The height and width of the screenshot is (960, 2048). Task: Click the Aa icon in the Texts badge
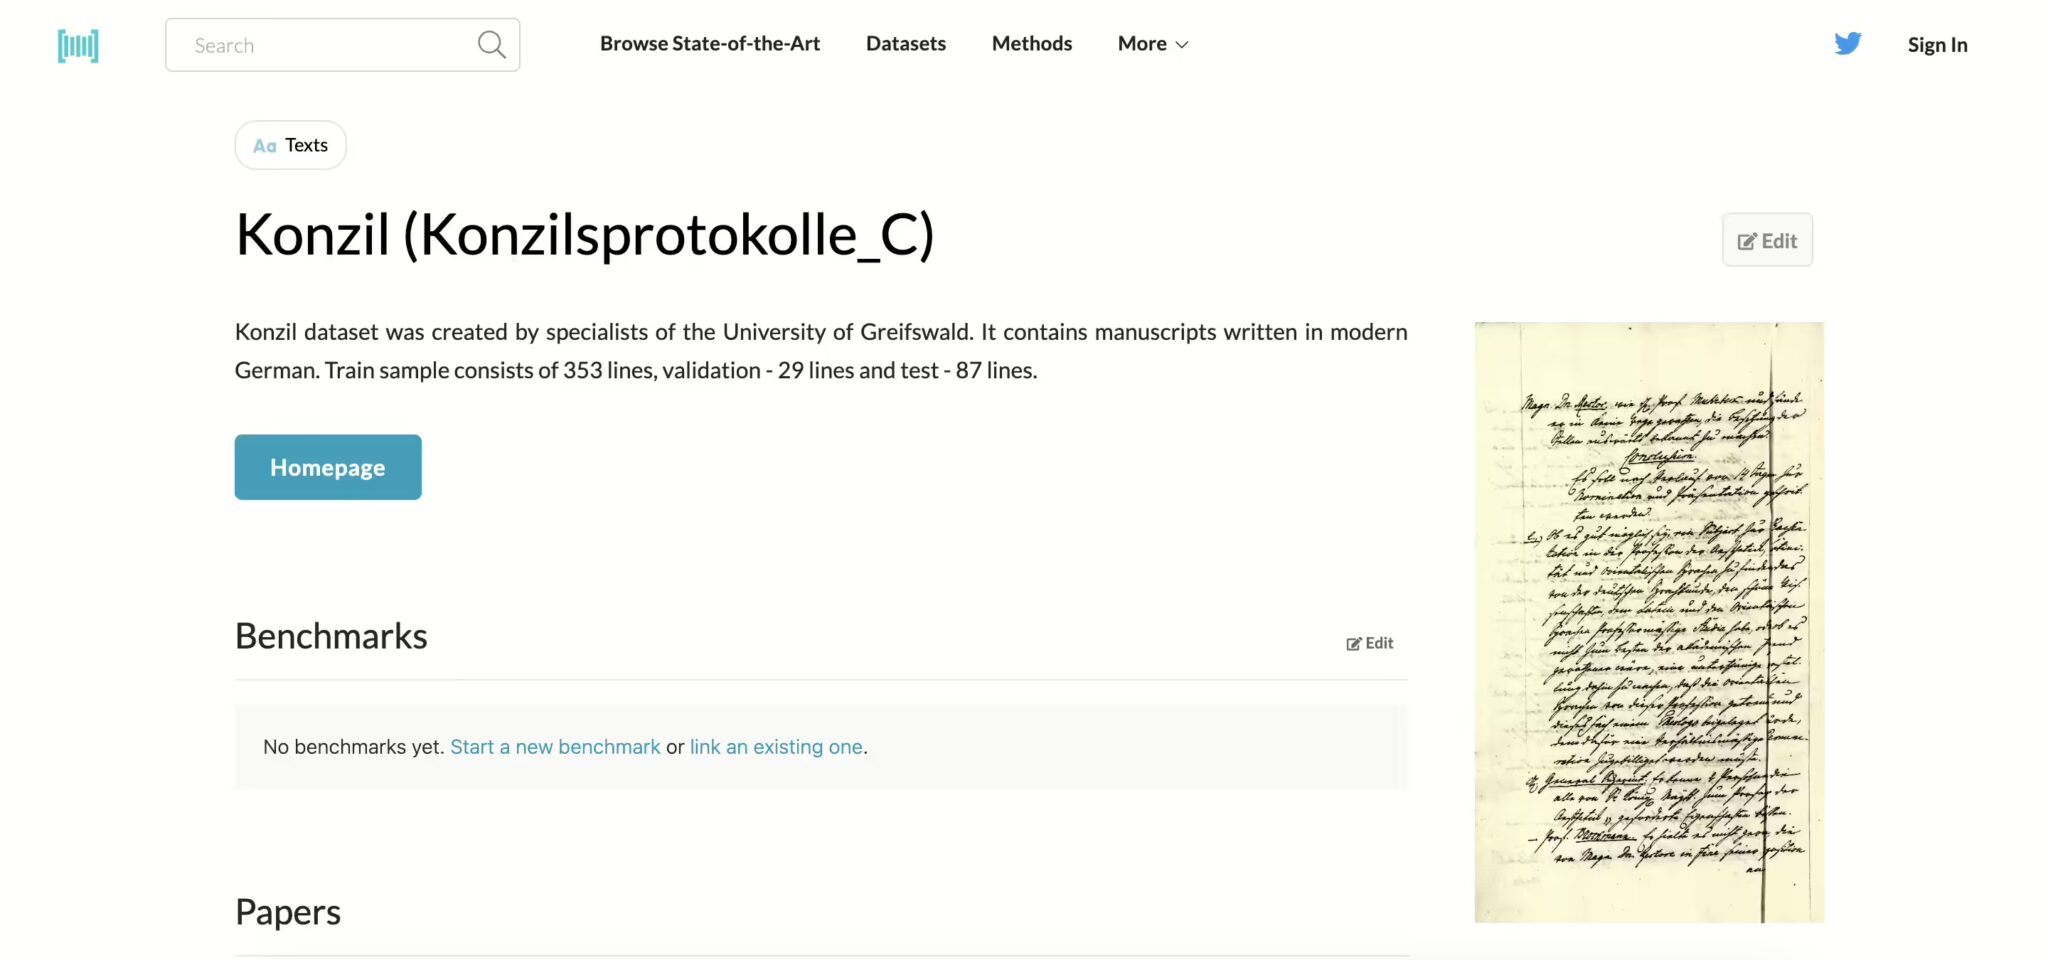click(264, 144)
